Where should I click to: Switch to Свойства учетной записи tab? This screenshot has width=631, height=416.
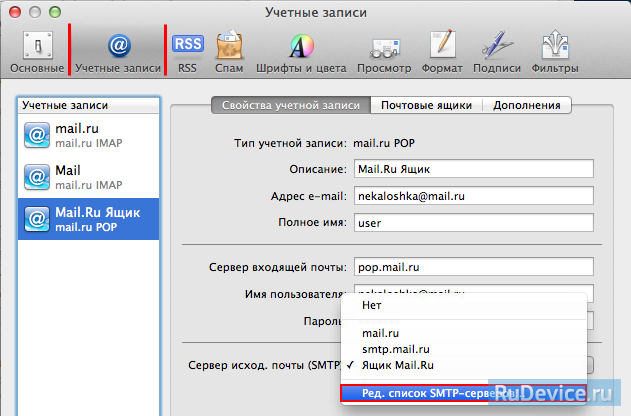coord(291,105)
